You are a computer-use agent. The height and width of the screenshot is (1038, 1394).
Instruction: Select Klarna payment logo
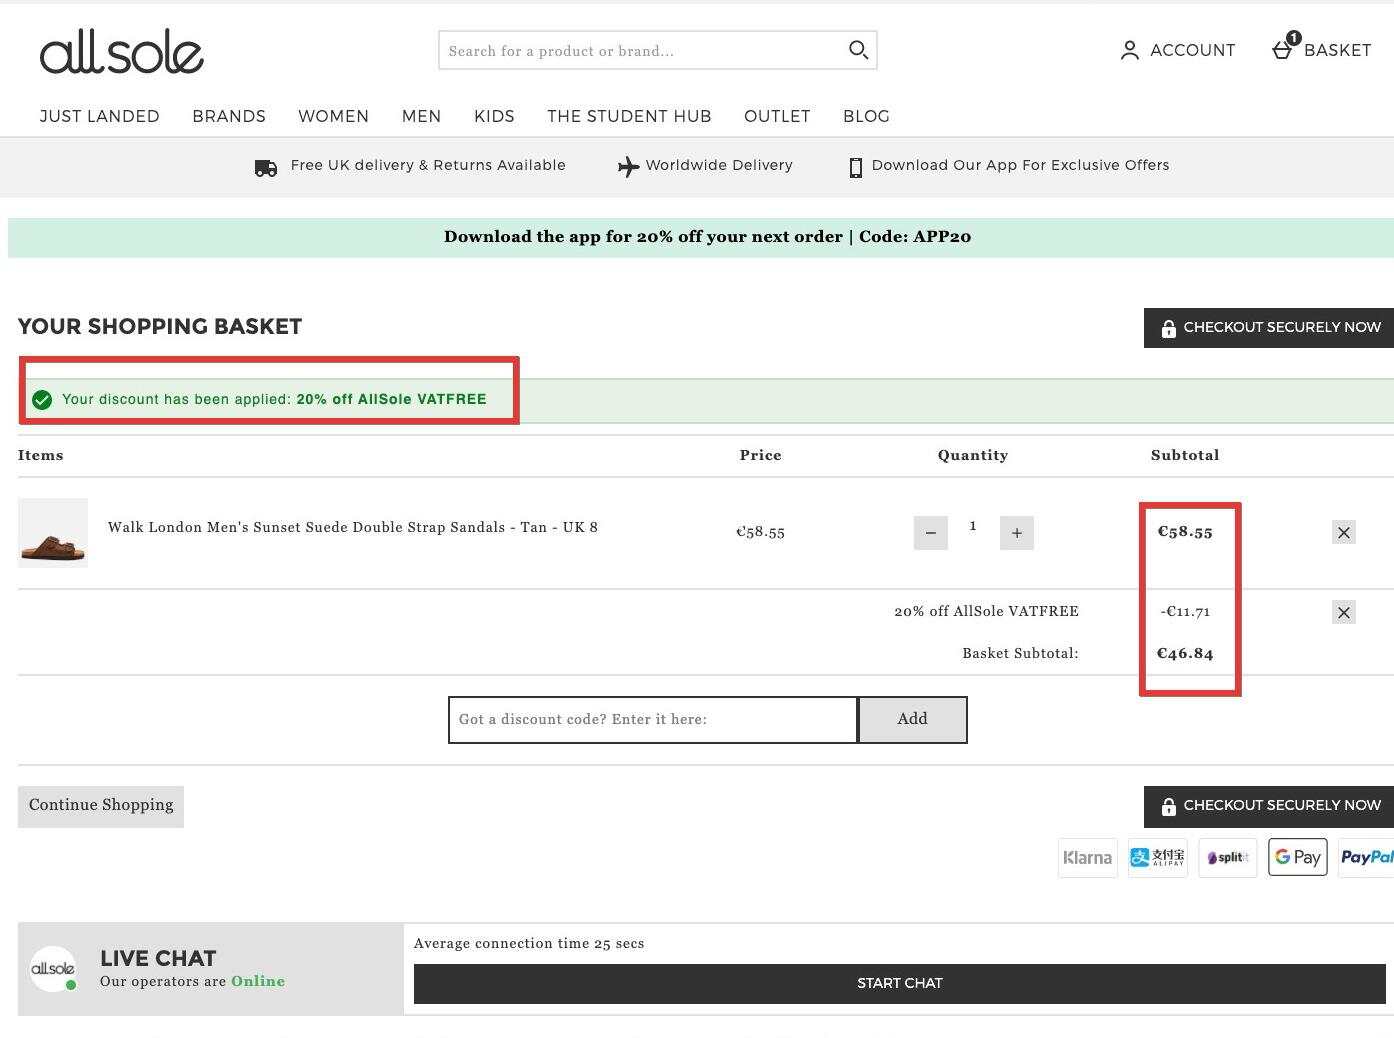pos(1088,858)
